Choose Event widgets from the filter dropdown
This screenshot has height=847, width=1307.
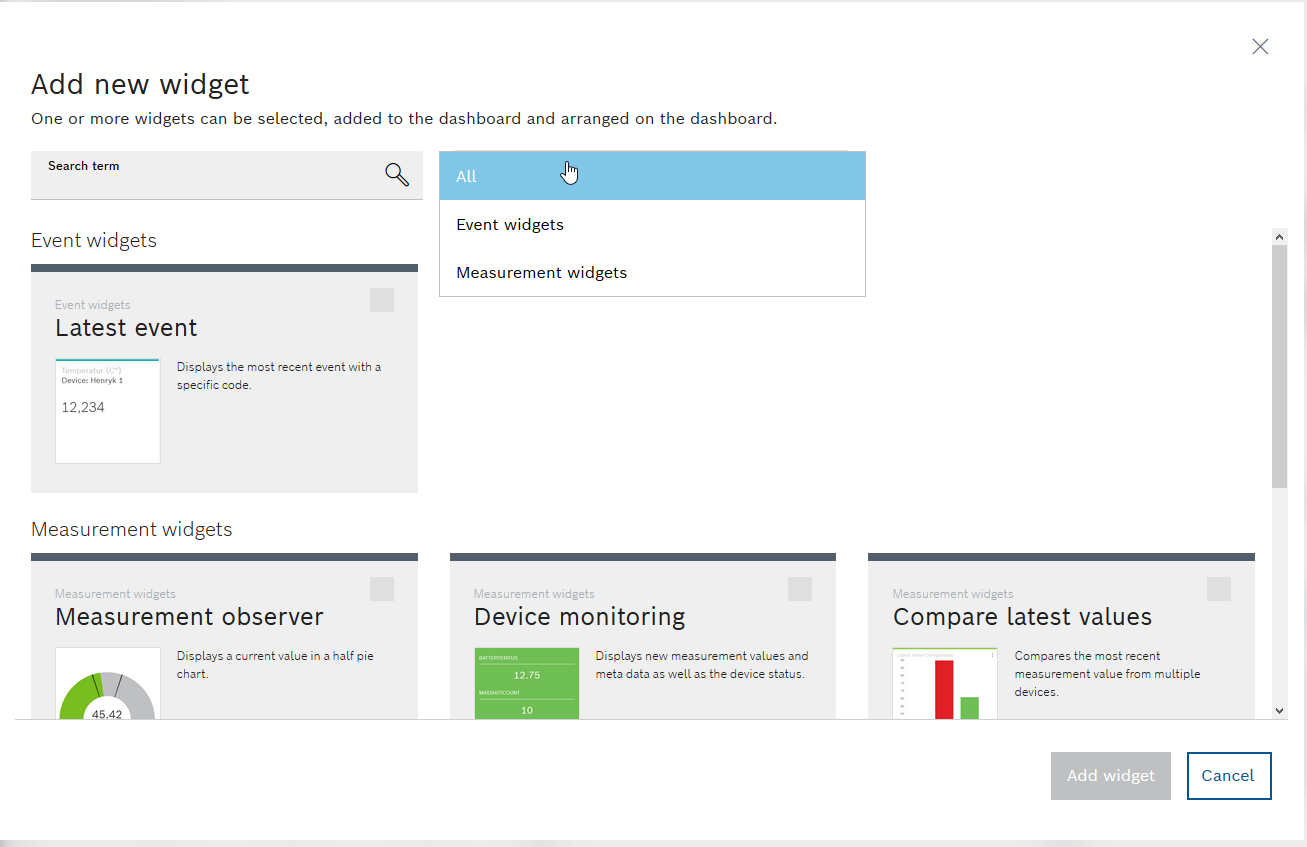coord(510,224)
